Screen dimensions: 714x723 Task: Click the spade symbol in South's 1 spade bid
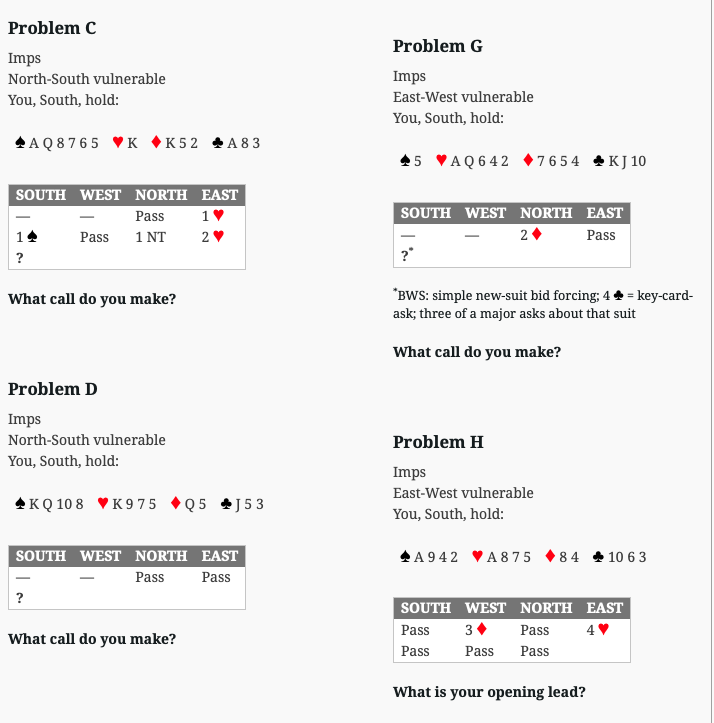(32, 237)
